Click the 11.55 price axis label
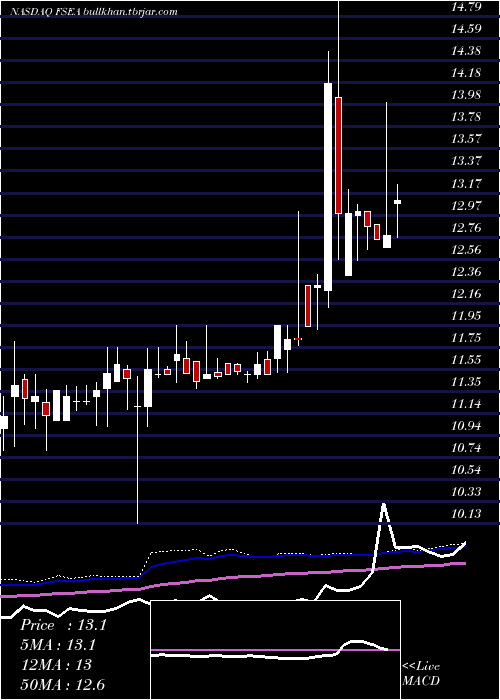The width and height of the screenshot is (500, 700). click(x=466, y=359)
